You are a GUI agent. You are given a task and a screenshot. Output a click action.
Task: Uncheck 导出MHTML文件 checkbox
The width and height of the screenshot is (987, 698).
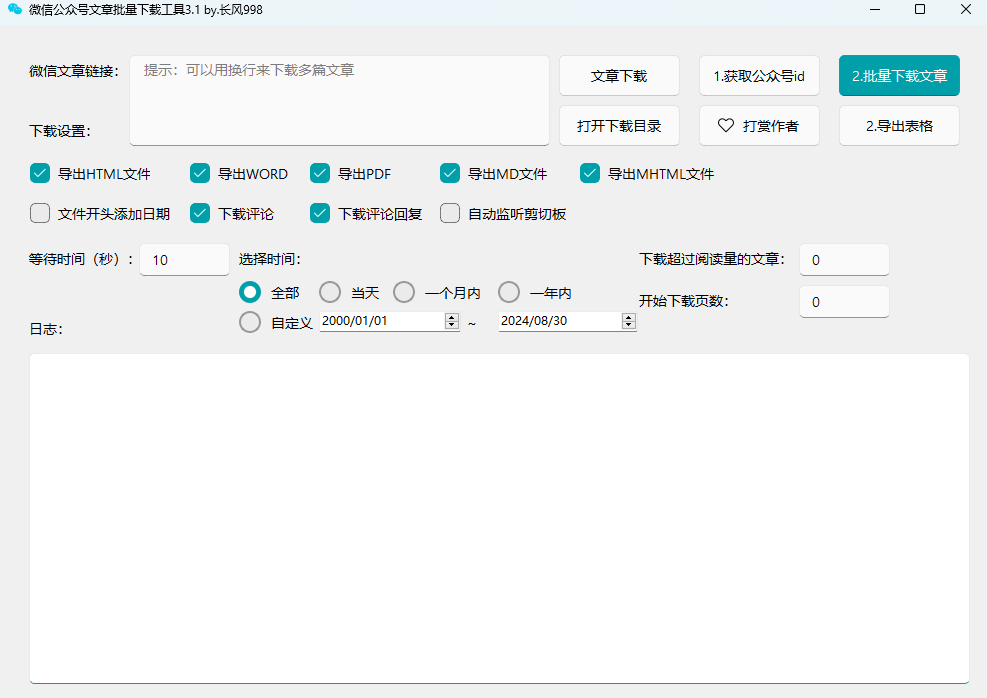[x=590, y=173]
